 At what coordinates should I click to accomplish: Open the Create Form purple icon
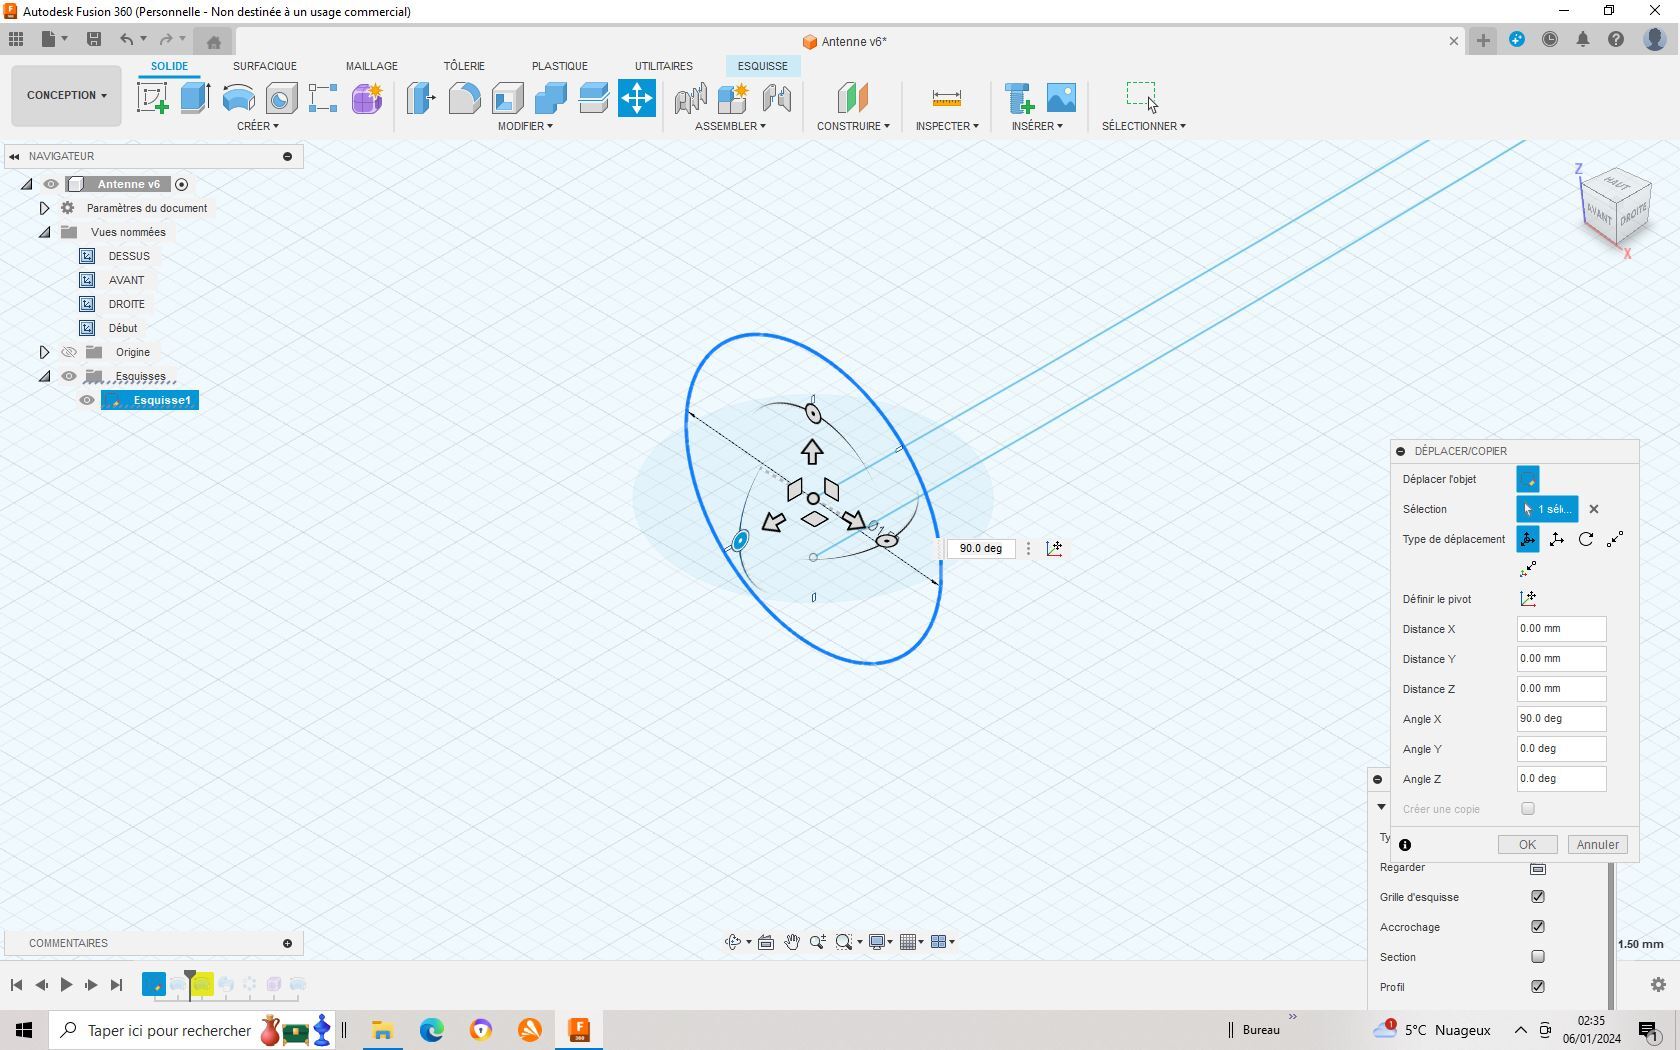click(x=367, y=98)
